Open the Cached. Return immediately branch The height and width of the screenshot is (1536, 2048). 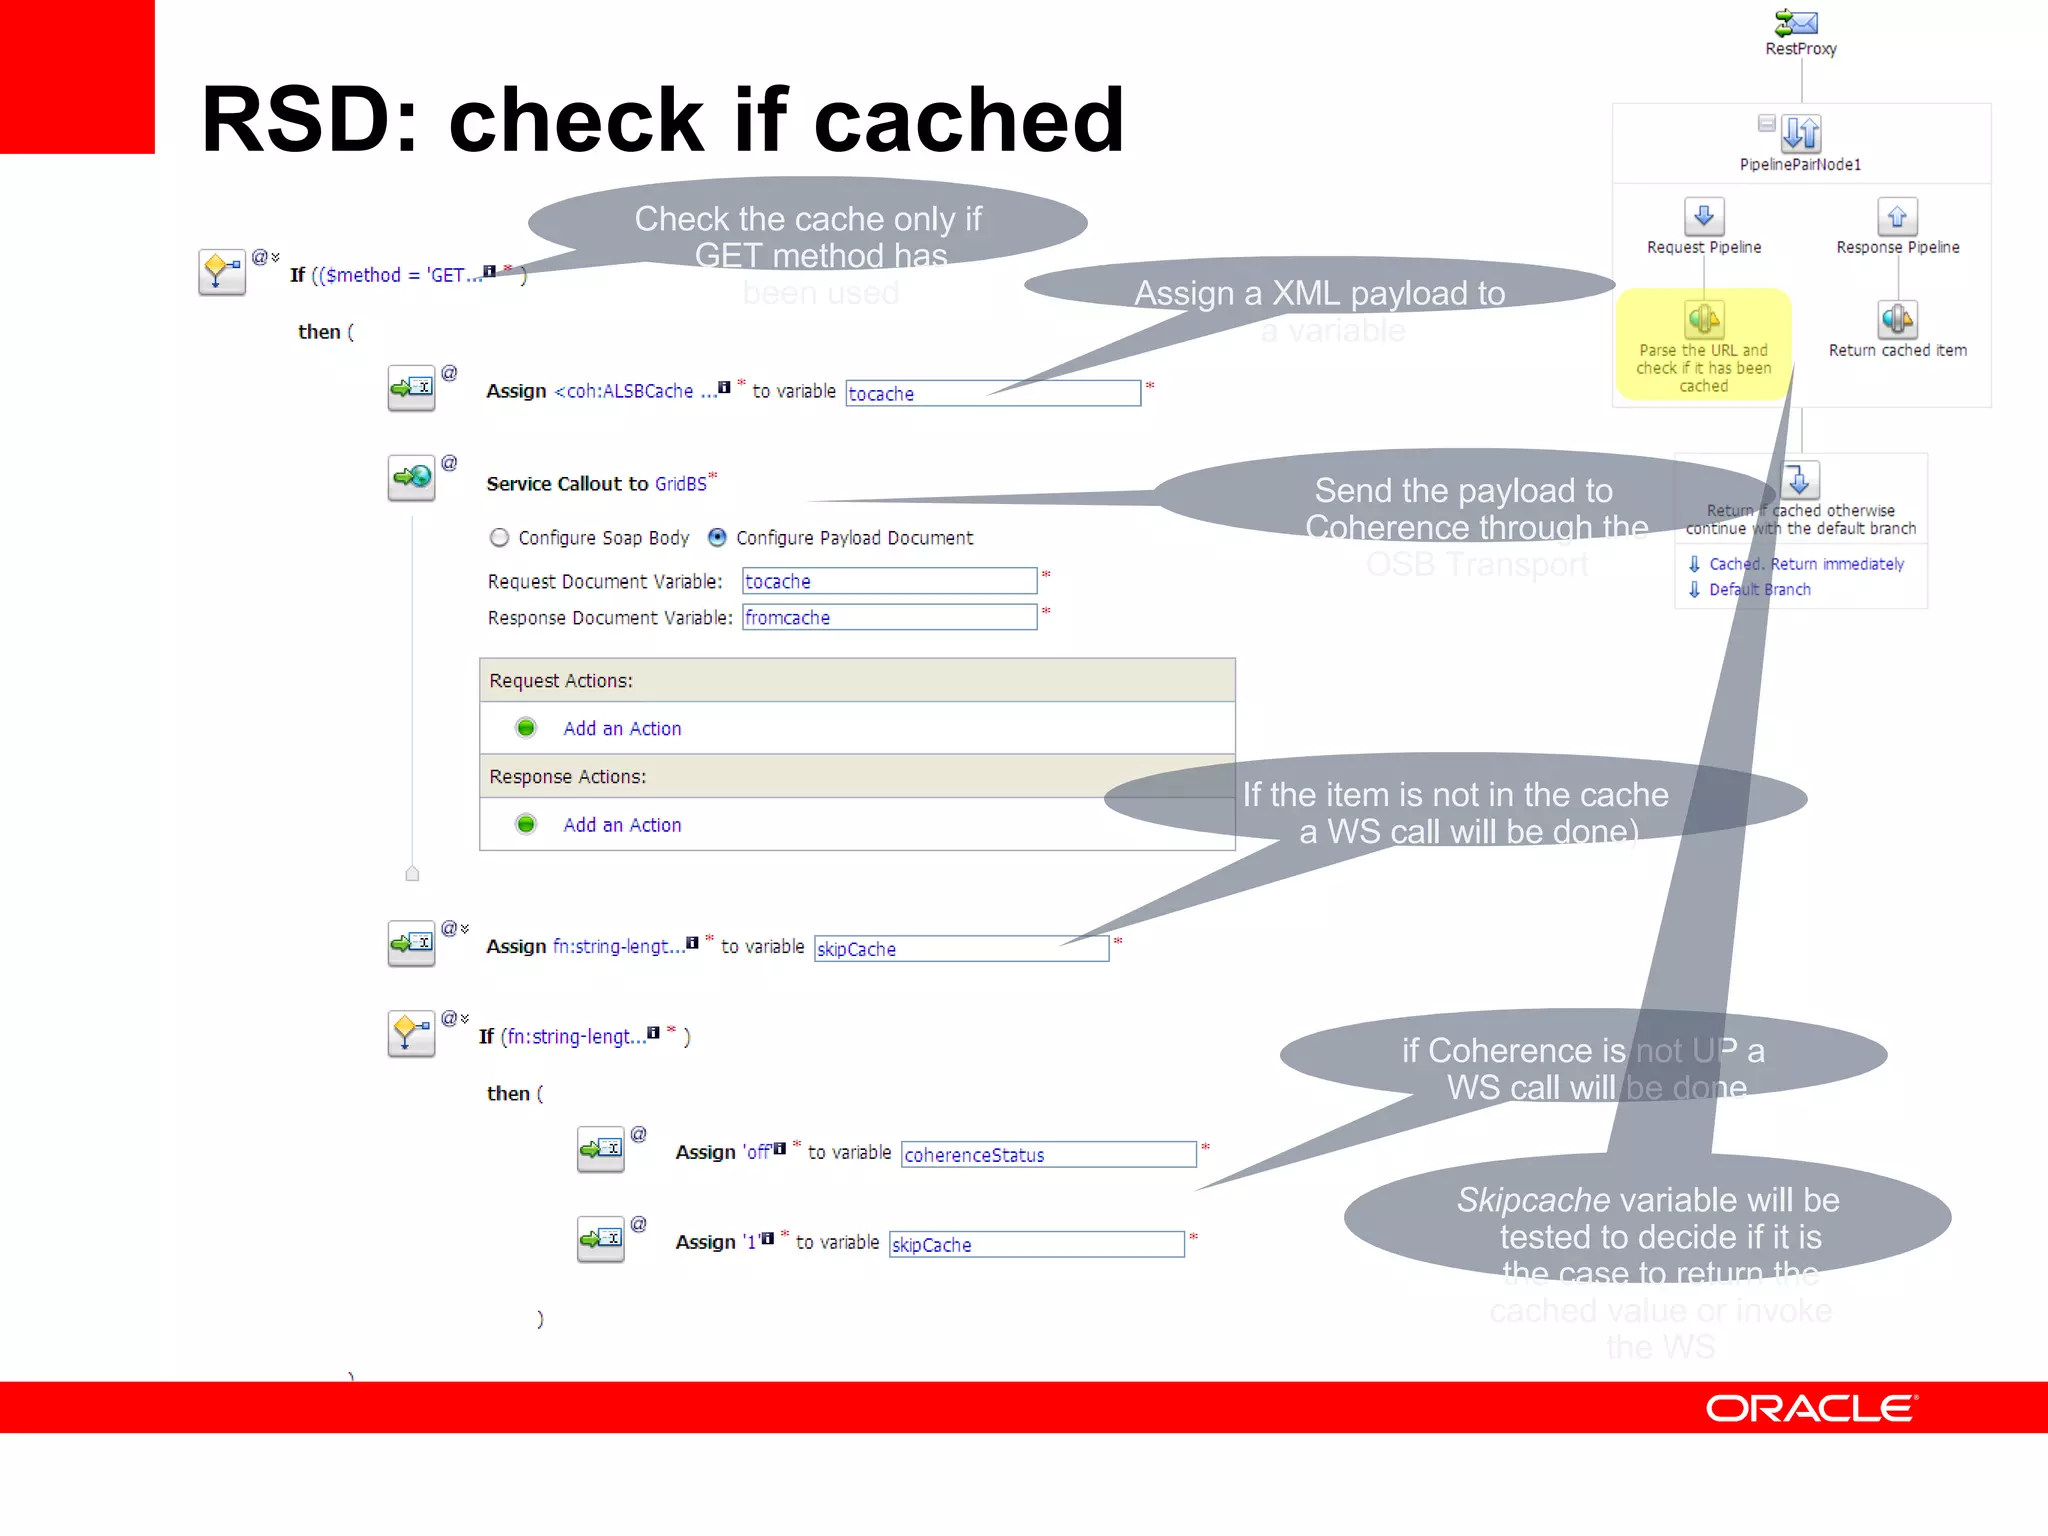(x=1805, y=564)
